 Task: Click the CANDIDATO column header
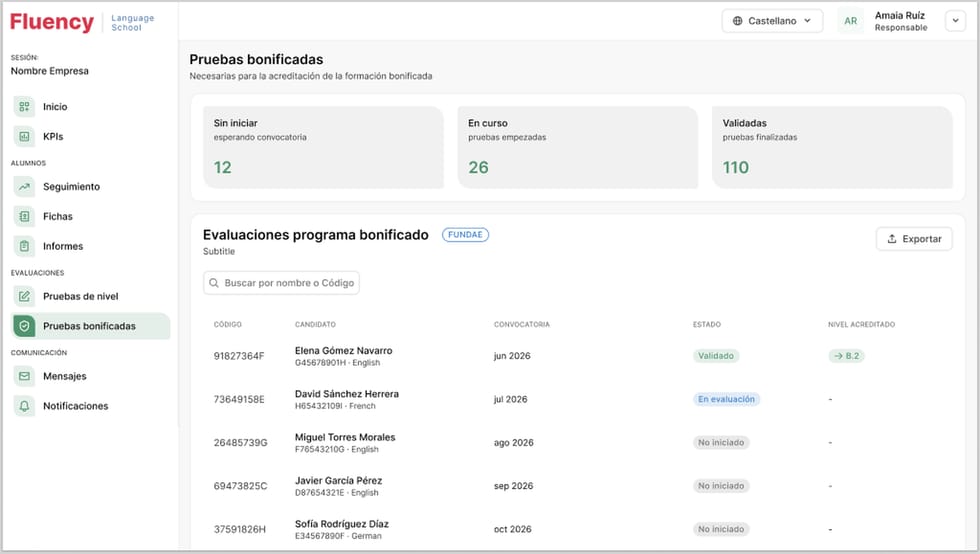(315, 325)
